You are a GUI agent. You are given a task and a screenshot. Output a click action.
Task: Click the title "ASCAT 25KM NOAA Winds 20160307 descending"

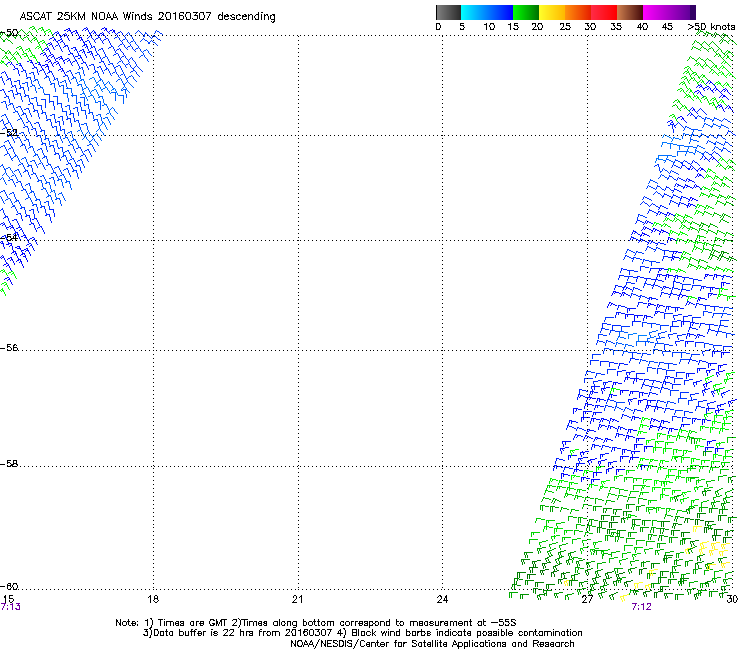coord(147,16)
